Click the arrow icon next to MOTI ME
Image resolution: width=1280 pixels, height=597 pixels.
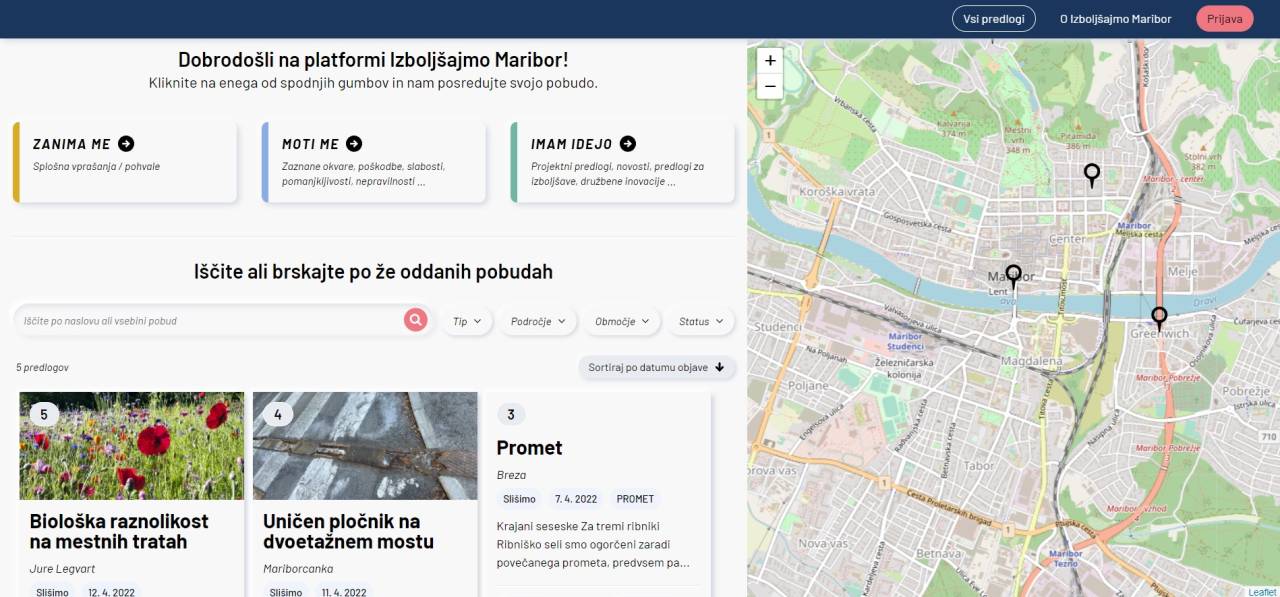coord(354,144)
